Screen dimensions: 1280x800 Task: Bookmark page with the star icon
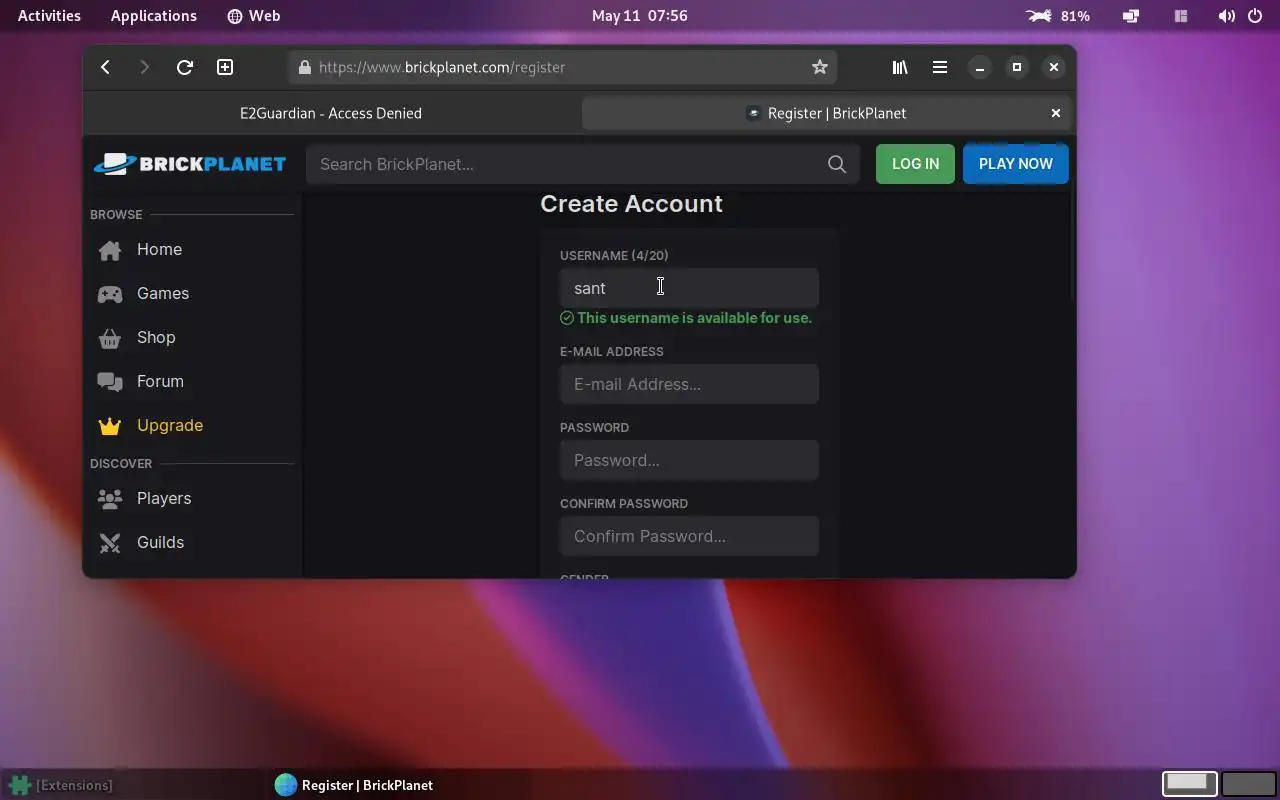pos(820,67)
